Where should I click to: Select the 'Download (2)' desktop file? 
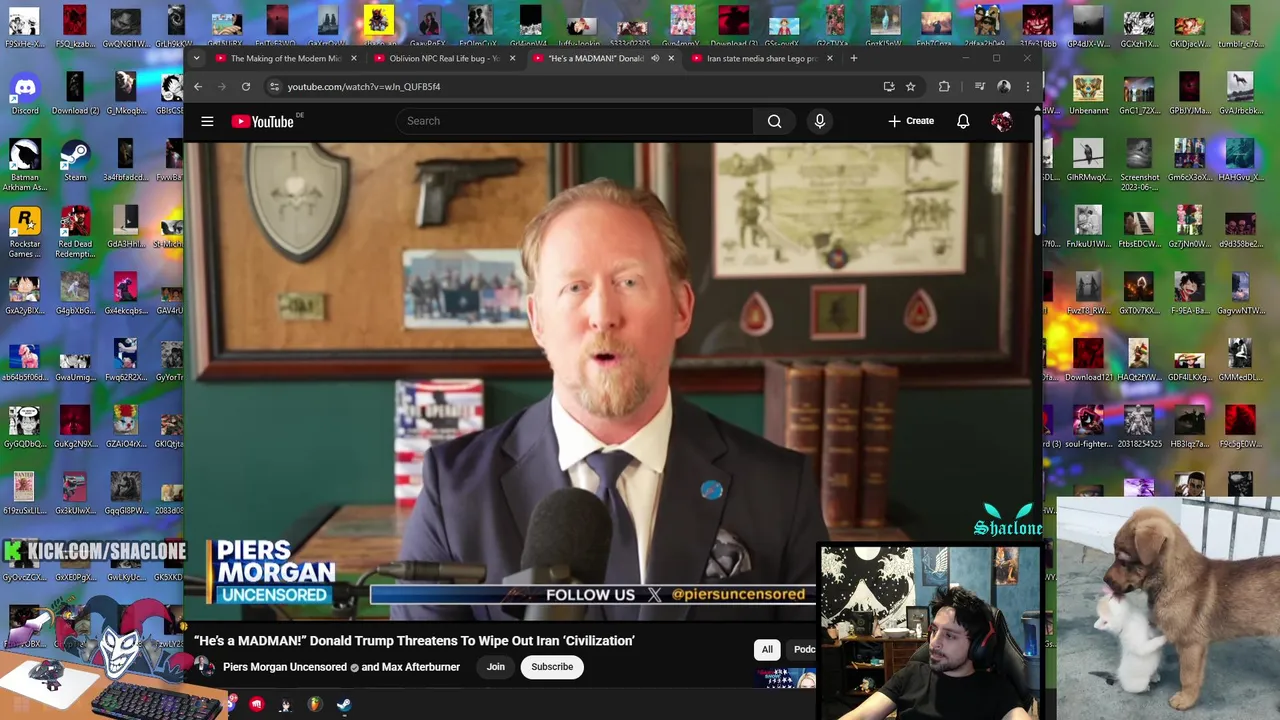[75, 94]
